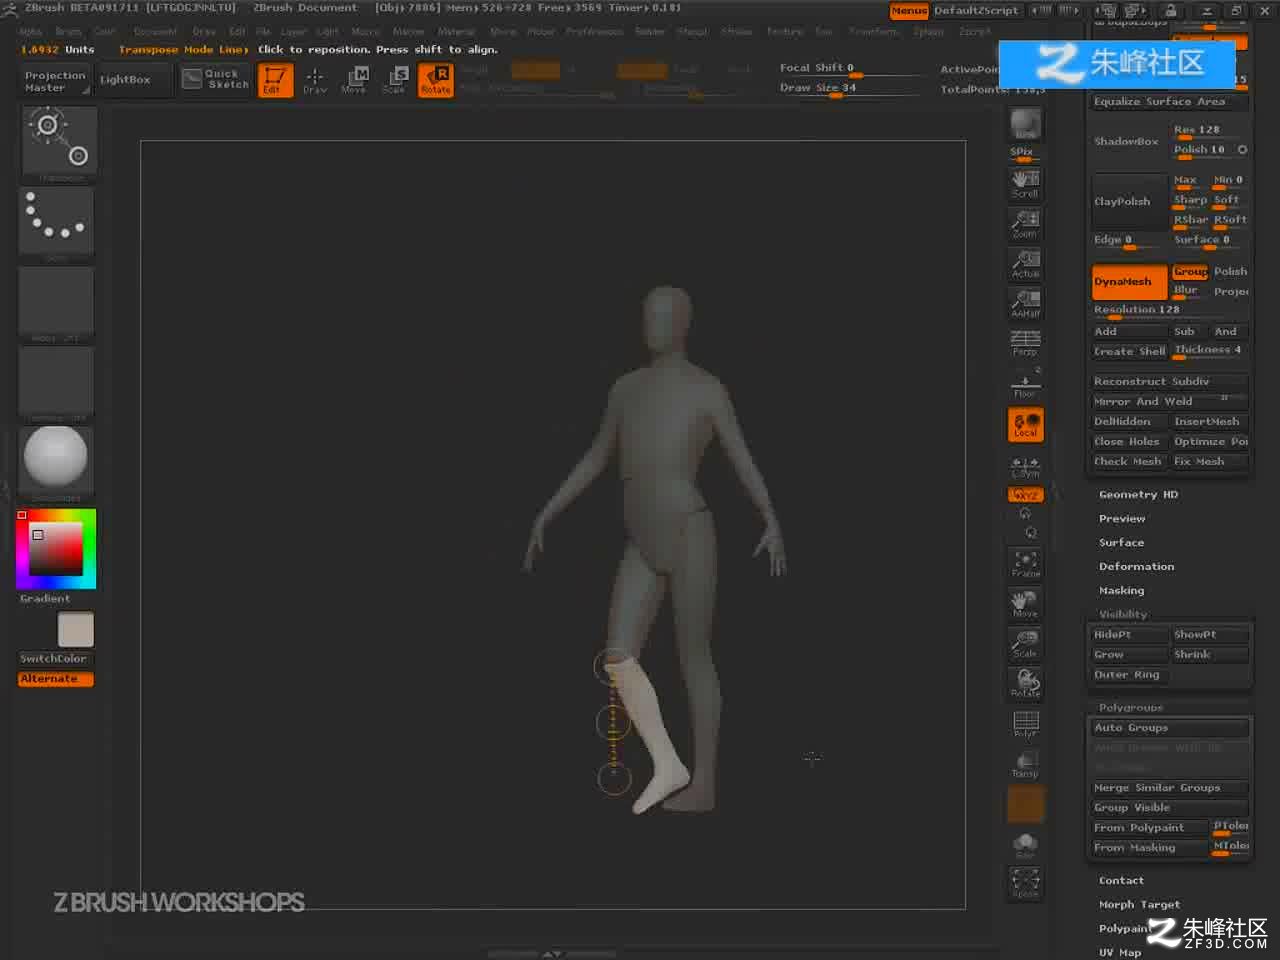Viewport: 1280px width, 960px height.
Task: Switch to Move transpose mode
Action: [x=354, y=80]
